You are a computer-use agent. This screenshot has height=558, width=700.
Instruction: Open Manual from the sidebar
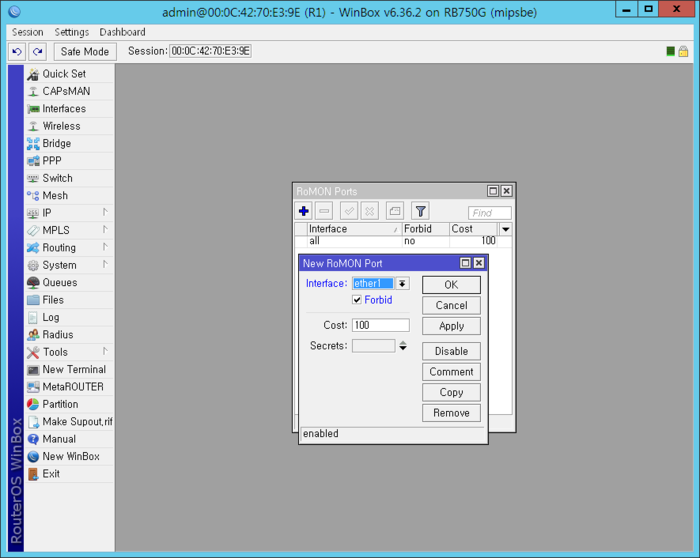click(x=69, y=439)
